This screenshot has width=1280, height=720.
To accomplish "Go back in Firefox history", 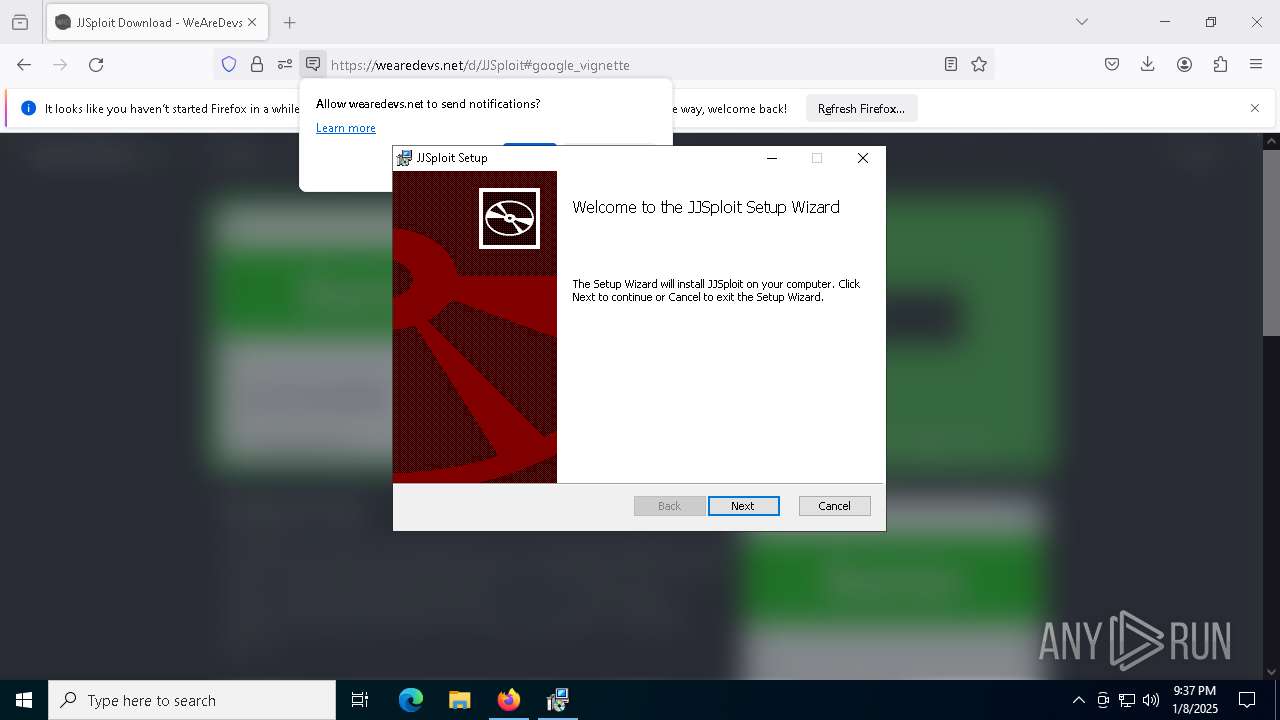I will click(x=24, y=65).
